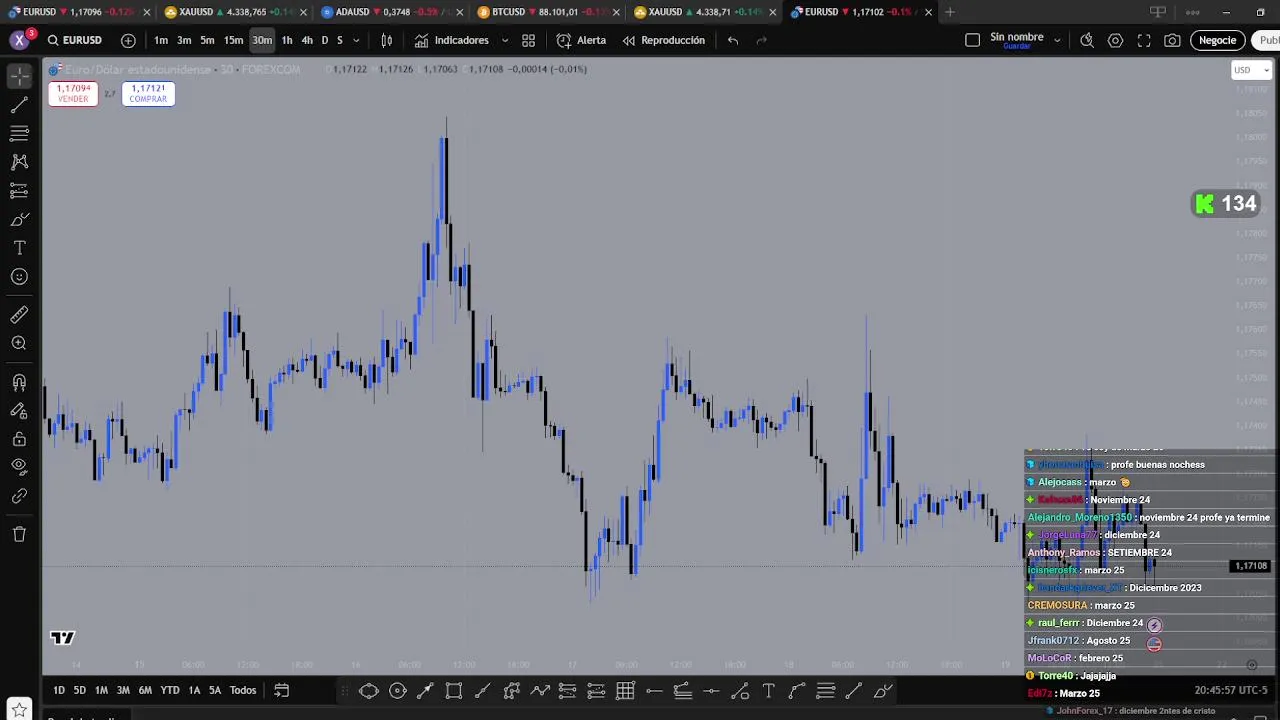Image resolution: width=1280 pixels, height=720 pixels.
Task: Select the brush drawing tool
Action: pyautogui.click(x=19, y=219)
